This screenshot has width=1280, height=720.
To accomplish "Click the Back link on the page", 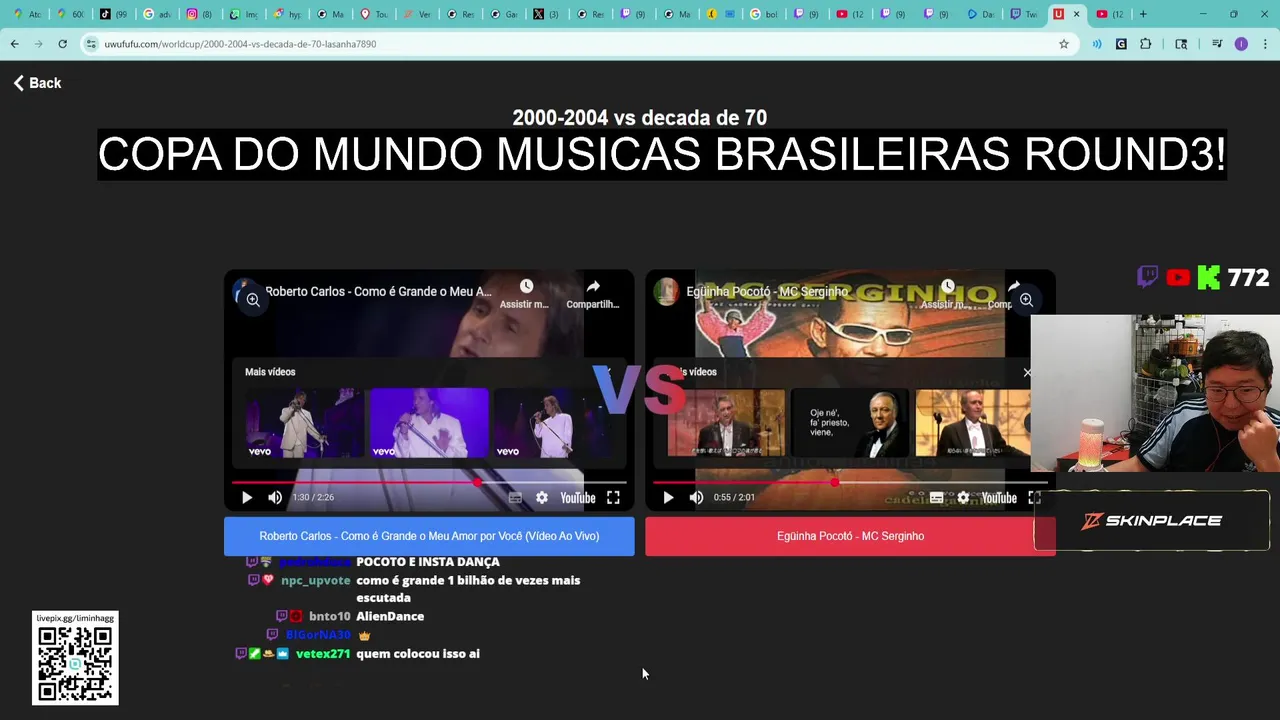I will [37, 83].
